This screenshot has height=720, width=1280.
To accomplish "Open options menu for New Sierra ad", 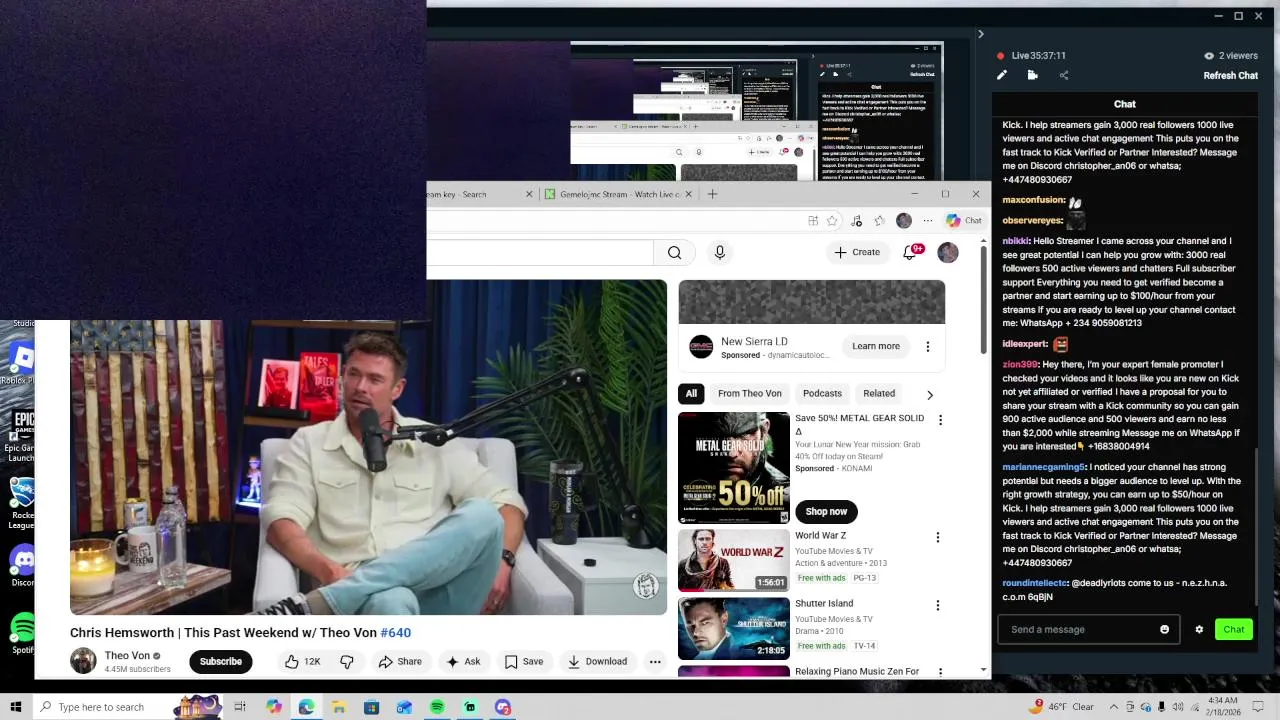I will click(927, 347).
